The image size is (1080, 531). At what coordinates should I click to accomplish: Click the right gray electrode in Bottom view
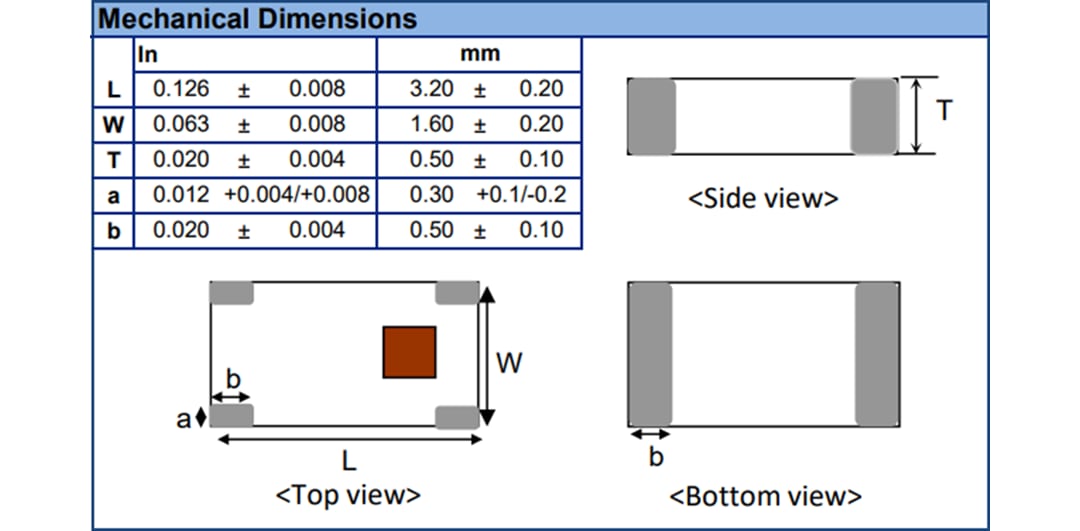tap(877, 353)
